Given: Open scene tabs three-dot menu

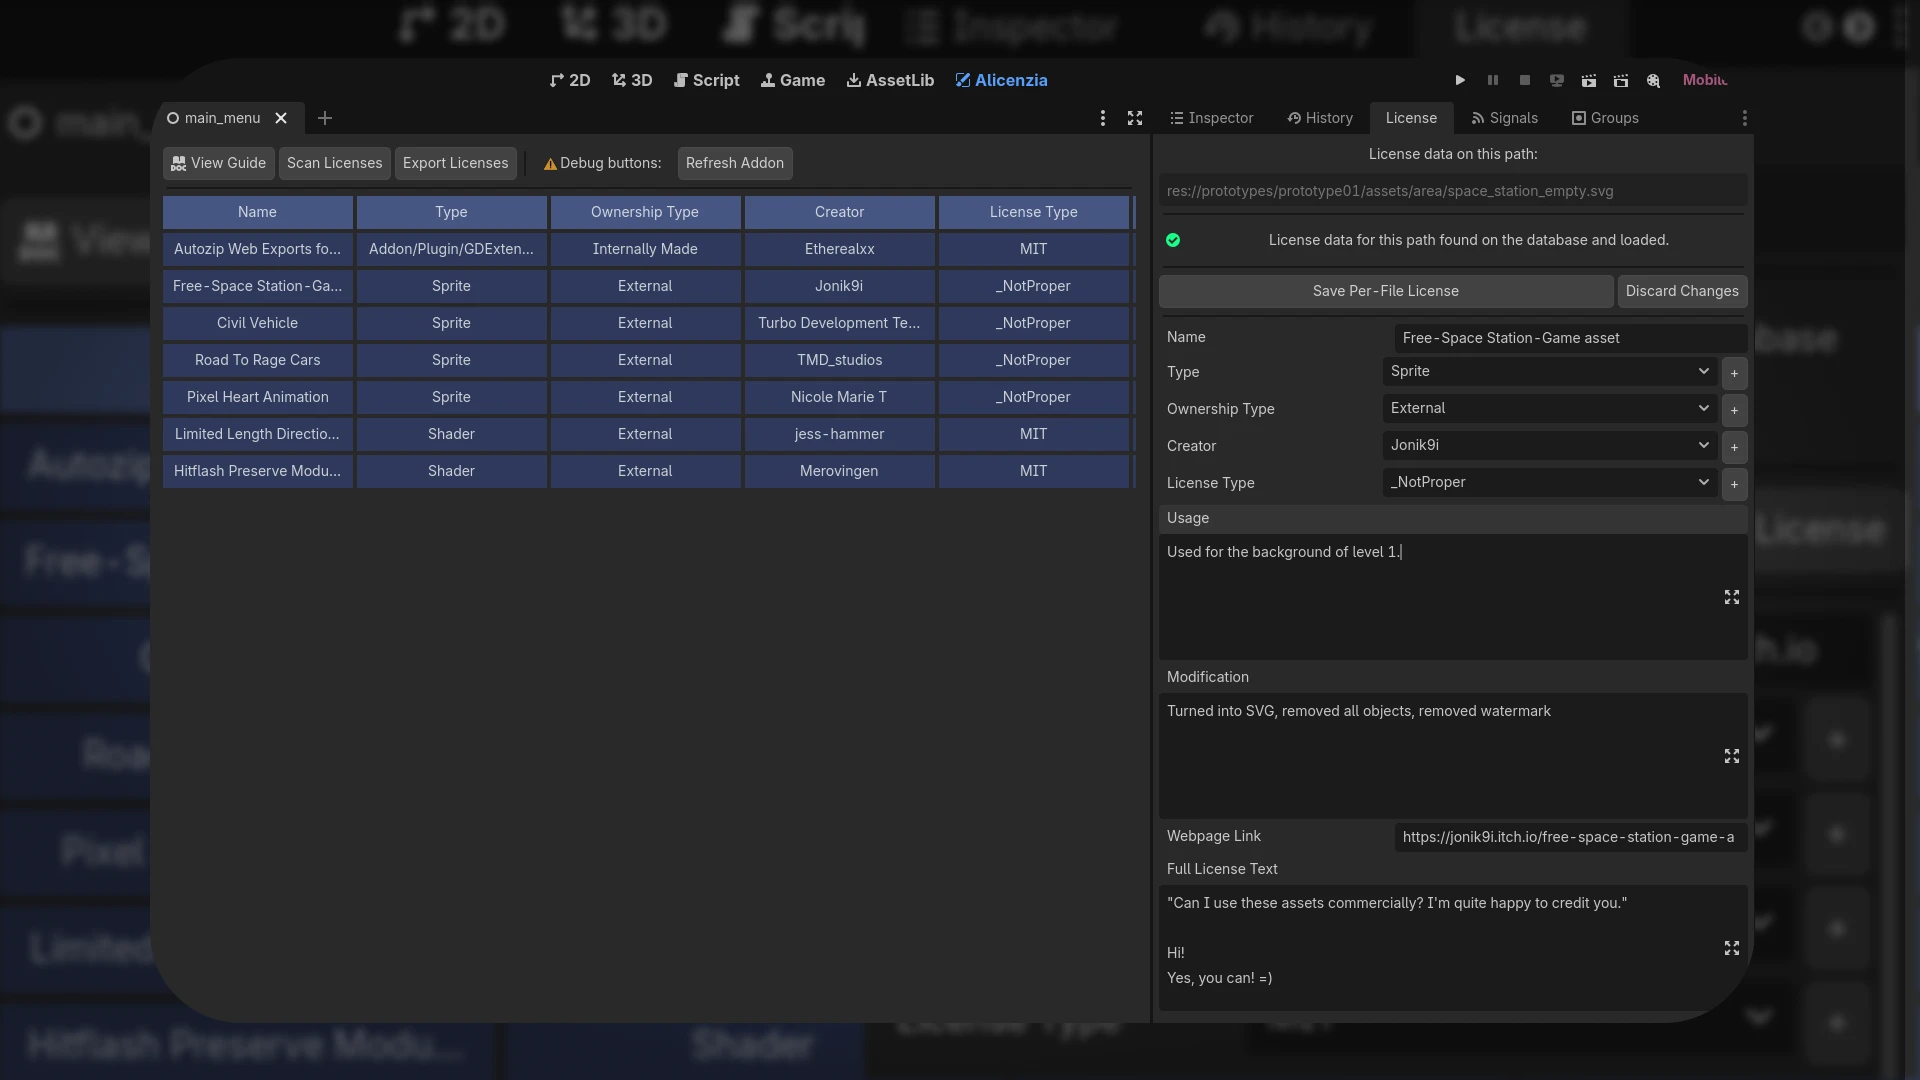Looking at the screenshot, I should (x=1103, y=118).
